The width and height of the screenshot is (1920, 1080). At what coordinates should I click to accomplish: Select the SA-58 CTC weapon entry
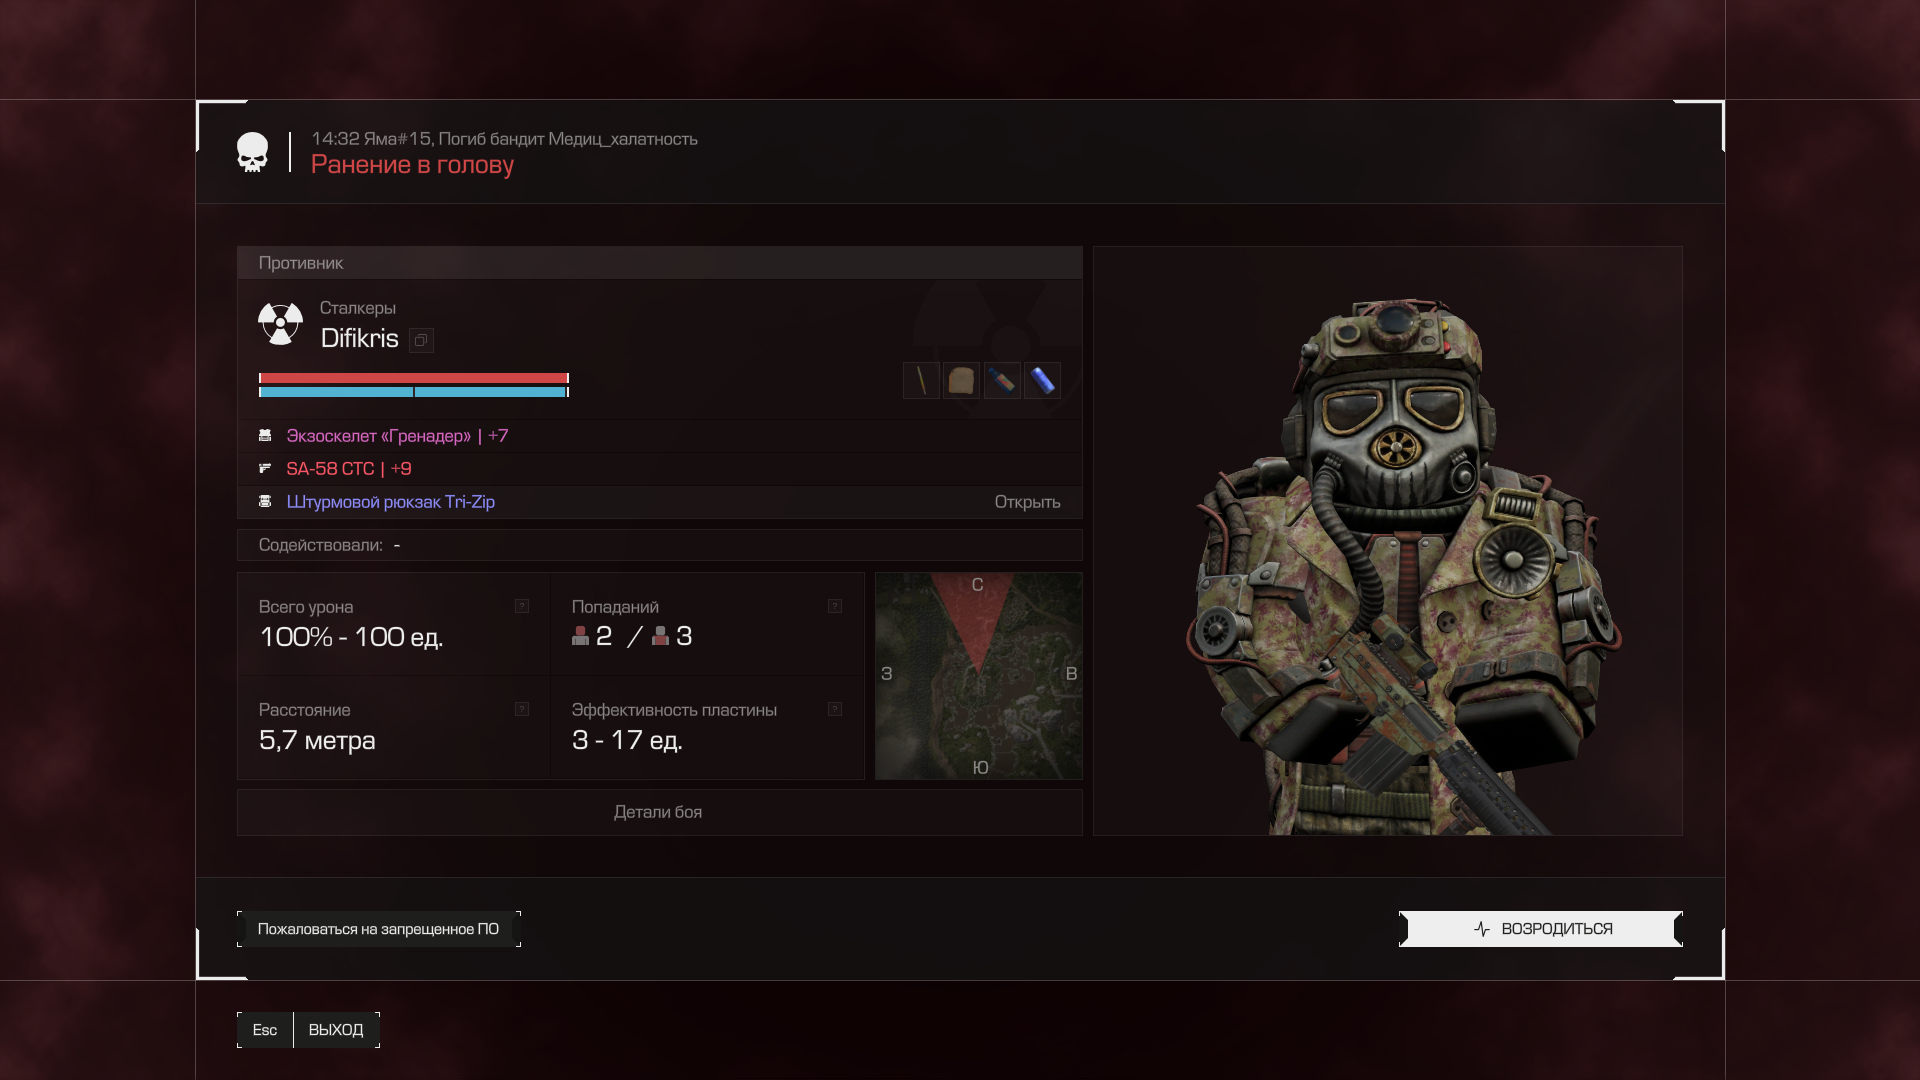(659, 469)
